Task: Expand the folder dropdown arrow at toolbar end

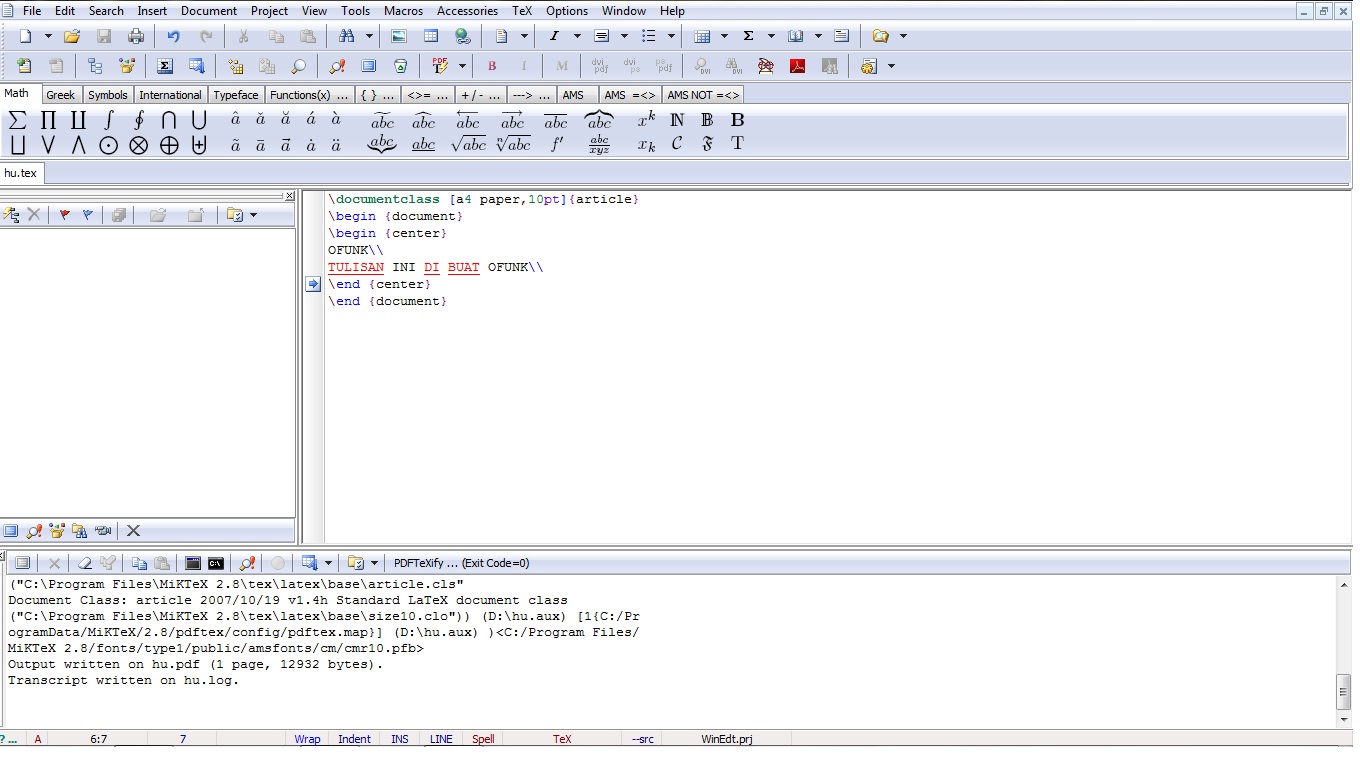Action: point(903,37)
